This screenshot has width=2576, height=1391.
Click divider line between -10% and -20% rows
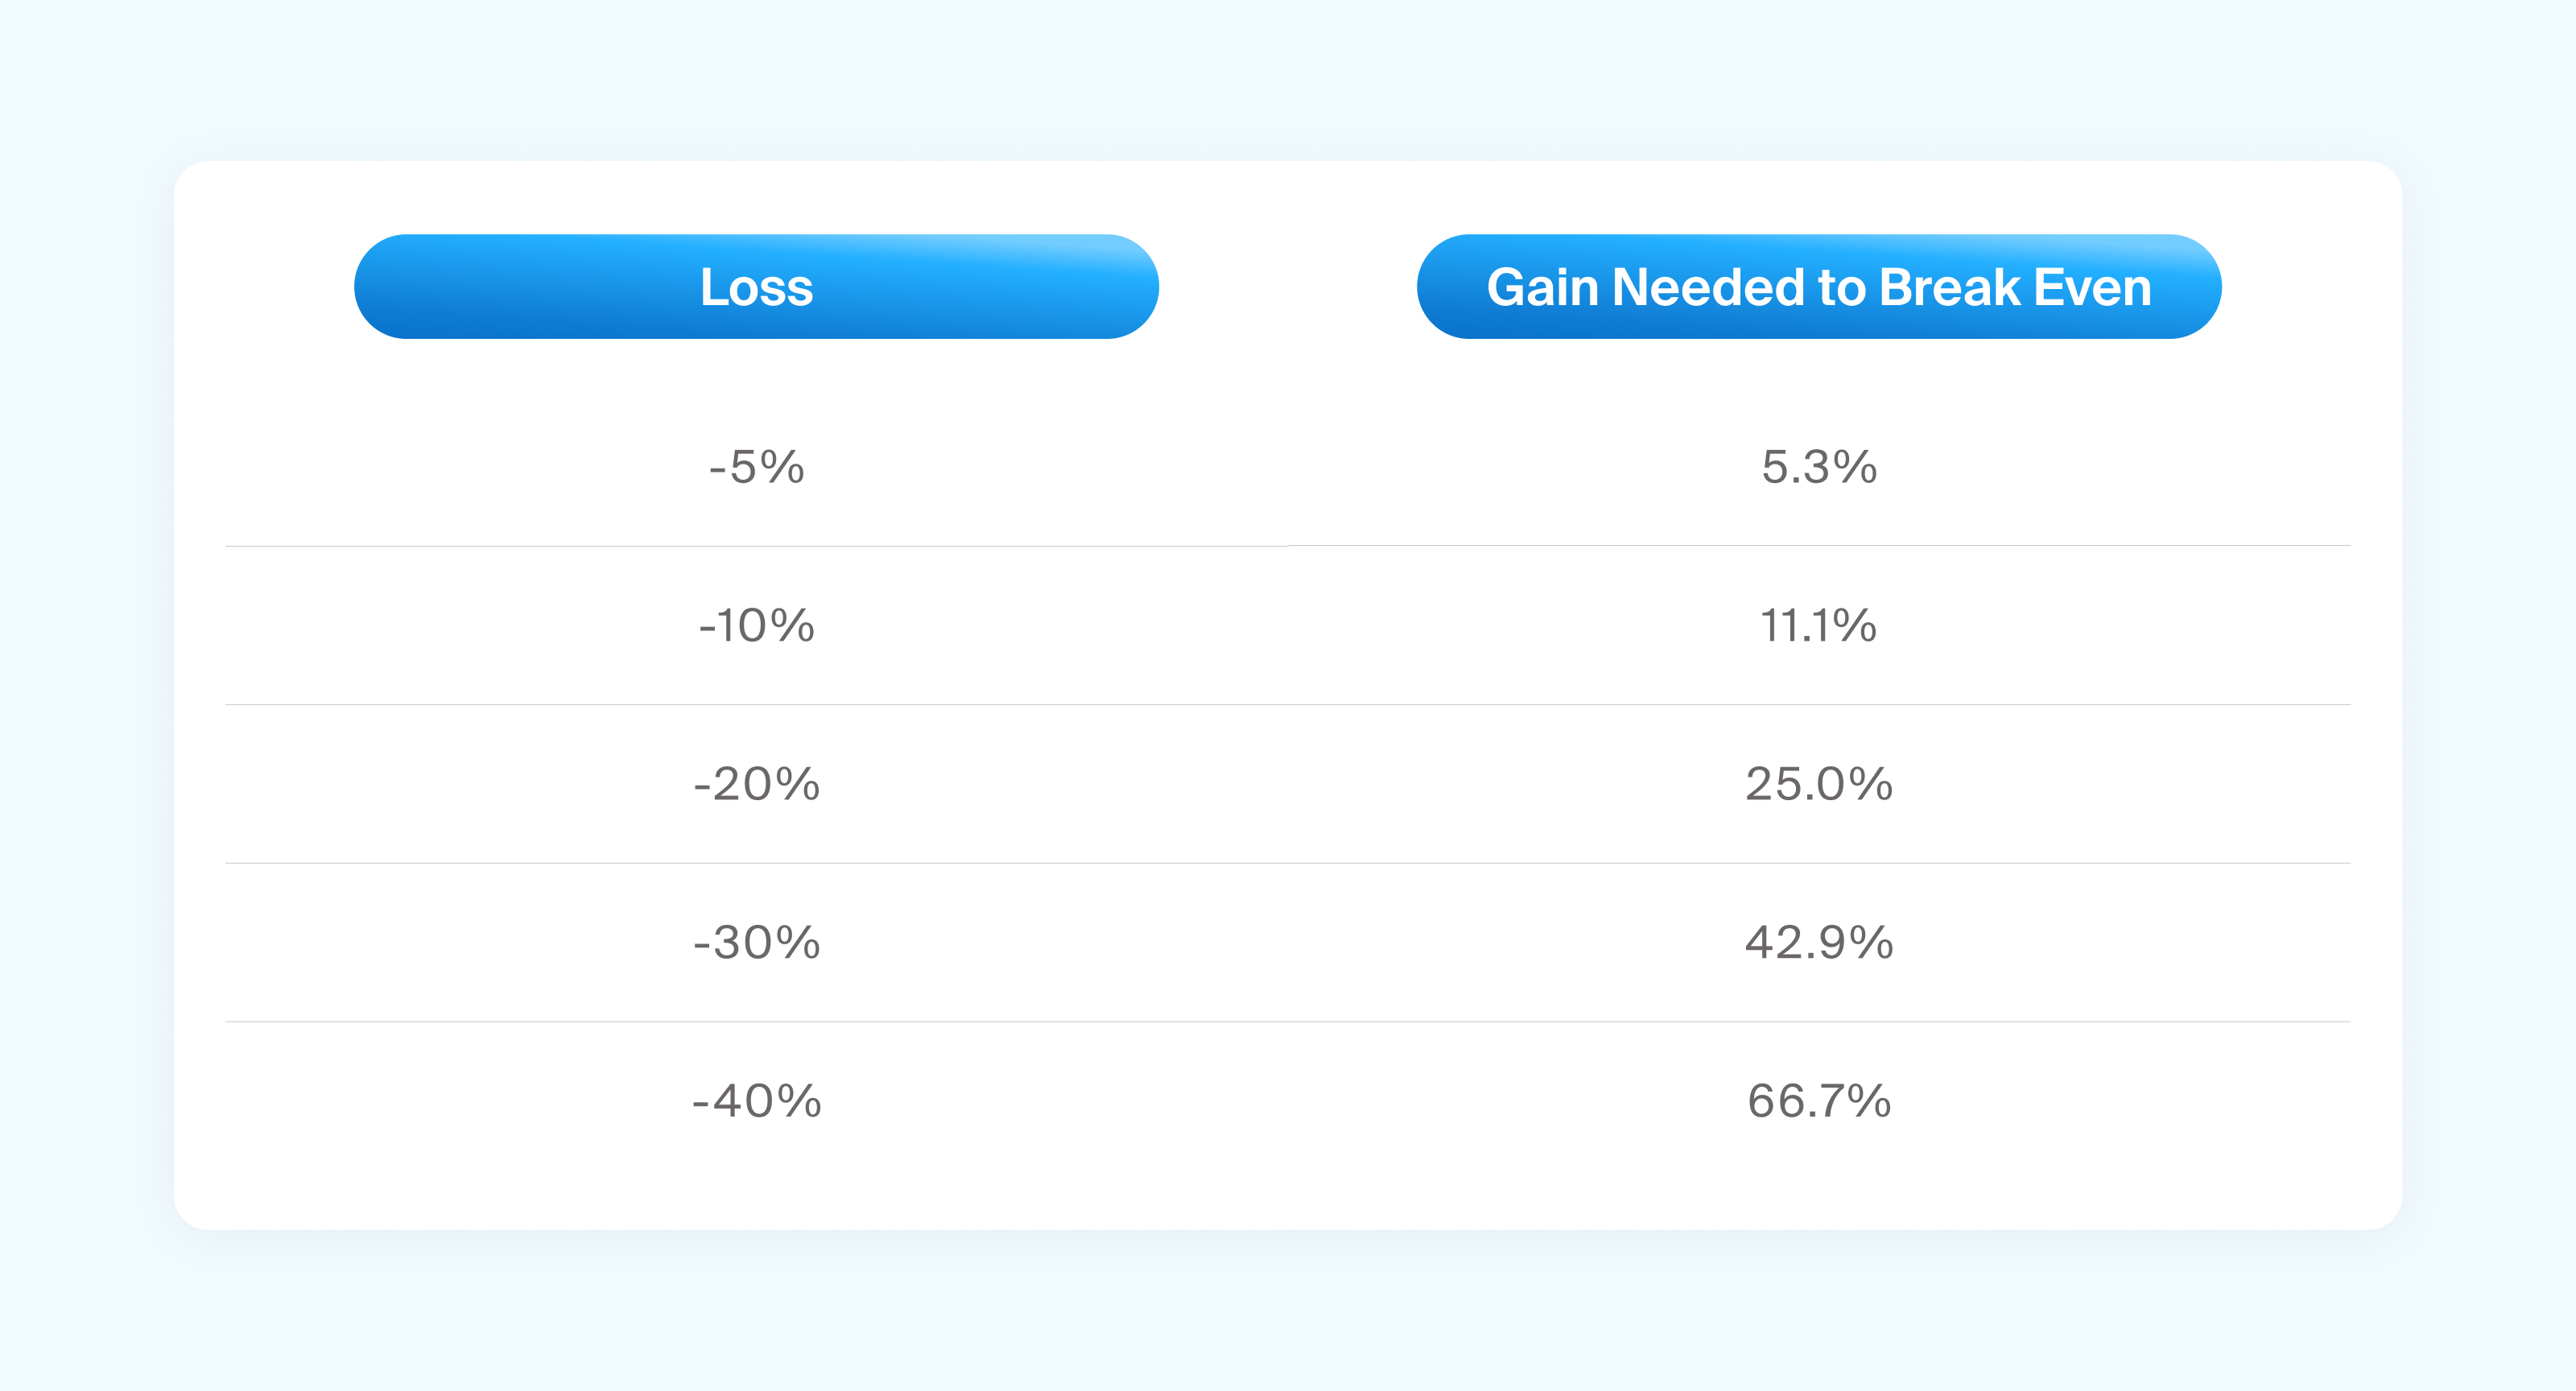click(x=1288, y=705)
